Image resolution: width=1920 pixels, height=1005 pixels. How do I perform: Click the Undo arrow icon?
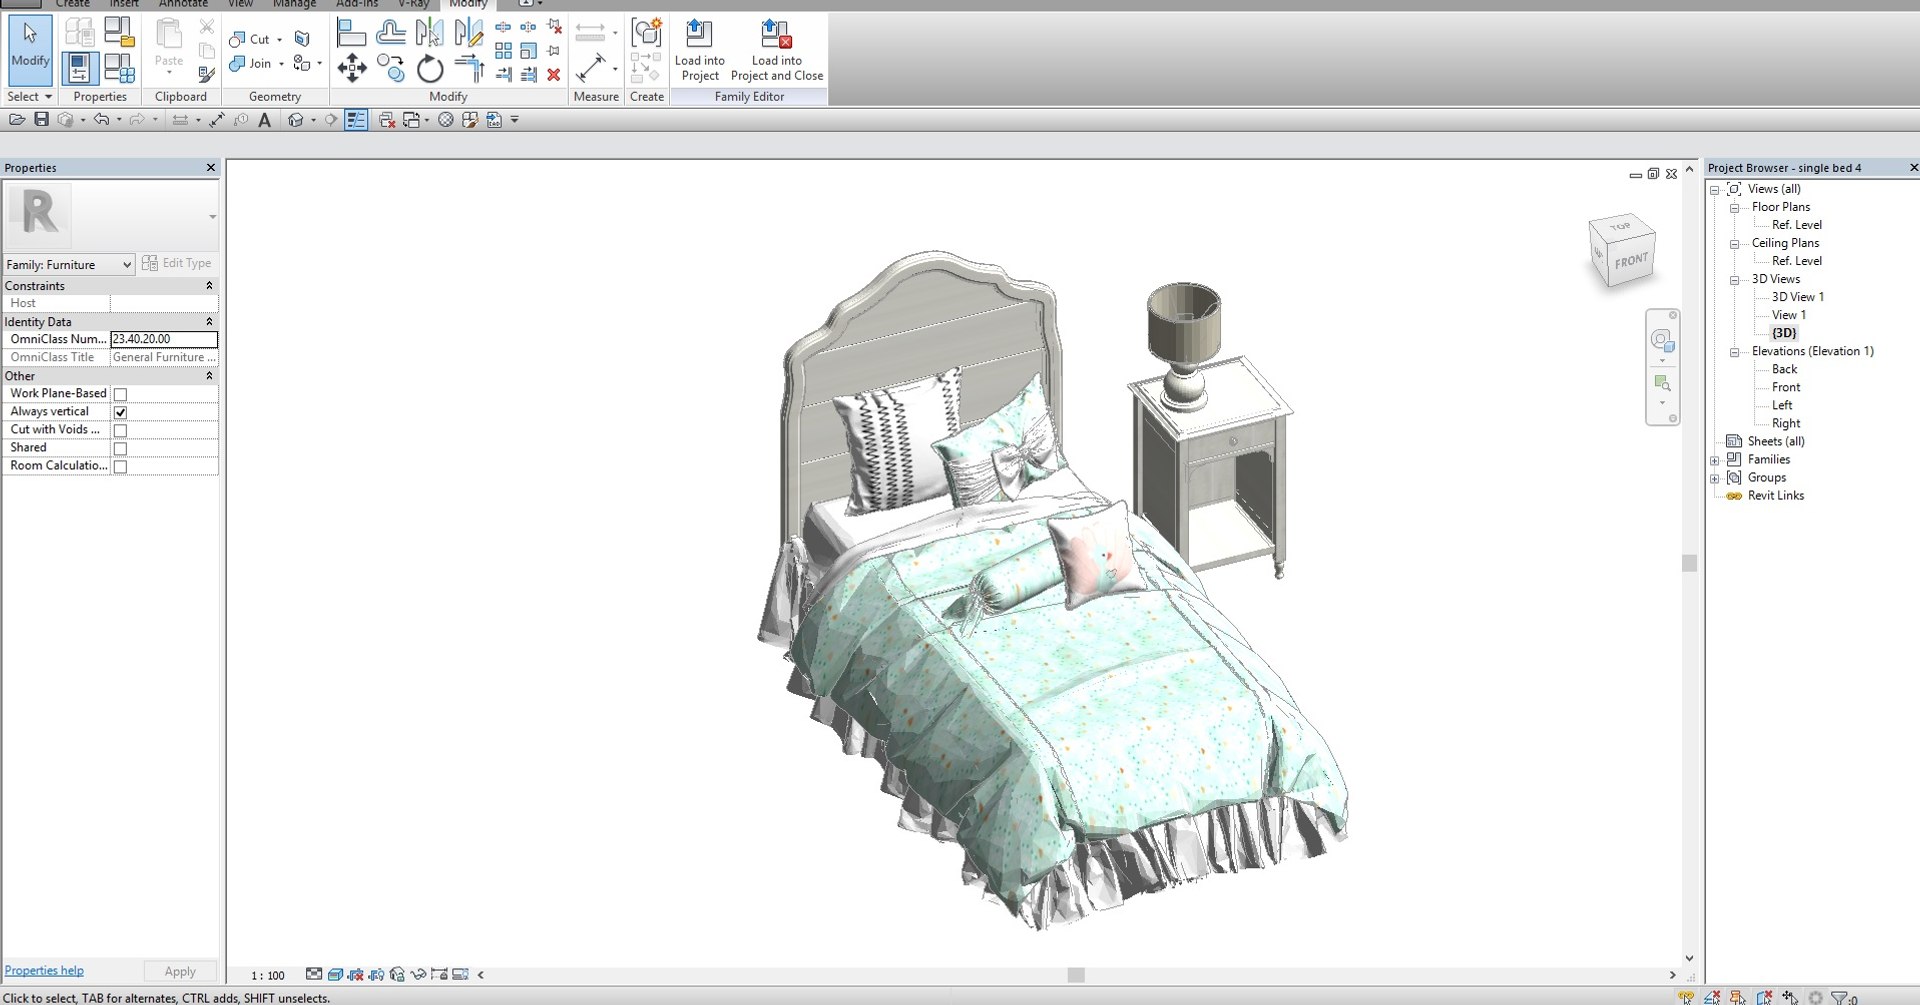(x=101, y=119)
